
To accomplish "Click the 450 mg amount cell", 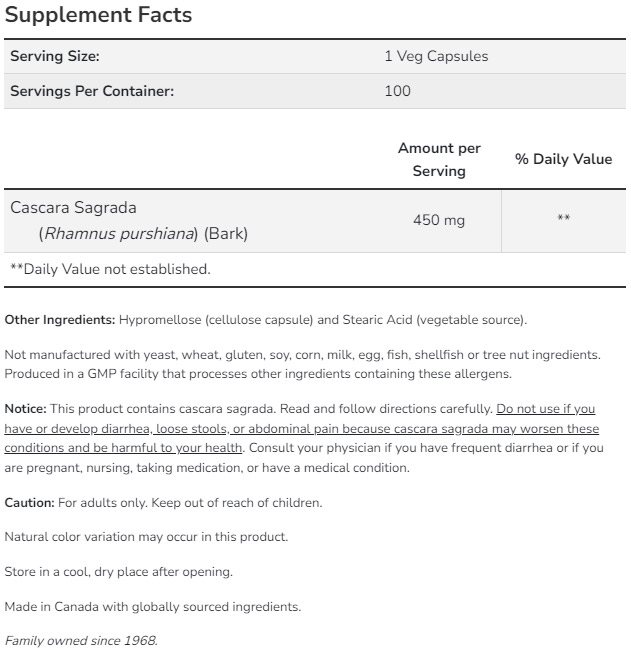I will [x=439, y=220].
